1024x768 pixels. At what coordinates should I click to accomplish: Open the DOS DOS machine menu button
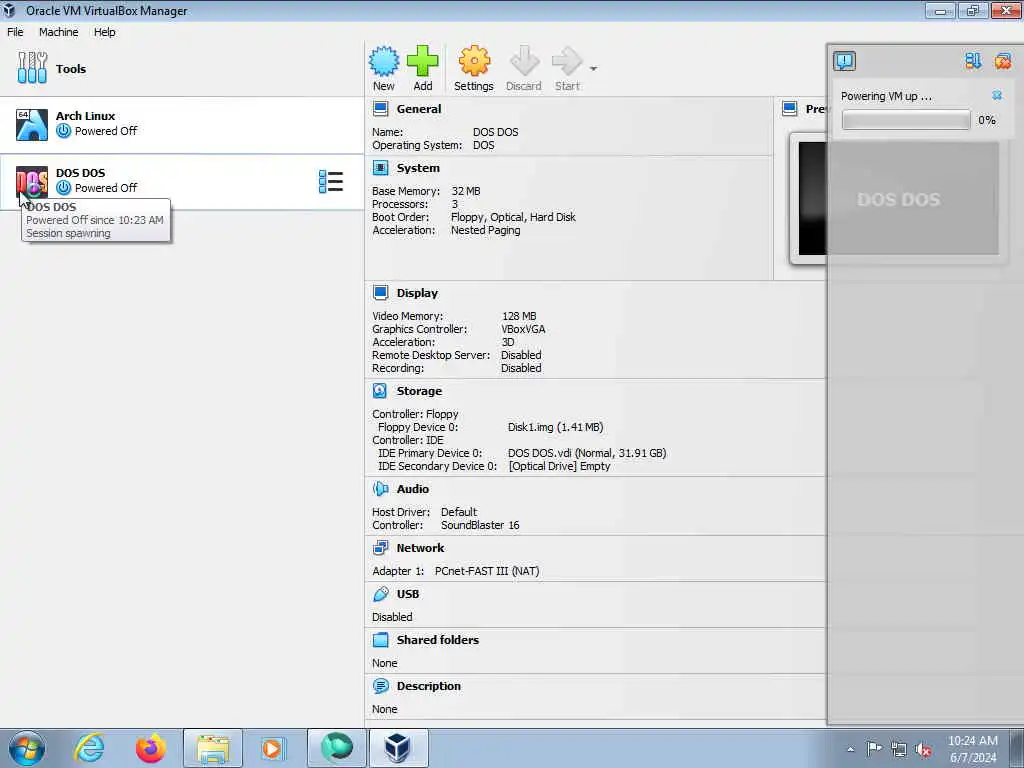[x=330, y=182]
